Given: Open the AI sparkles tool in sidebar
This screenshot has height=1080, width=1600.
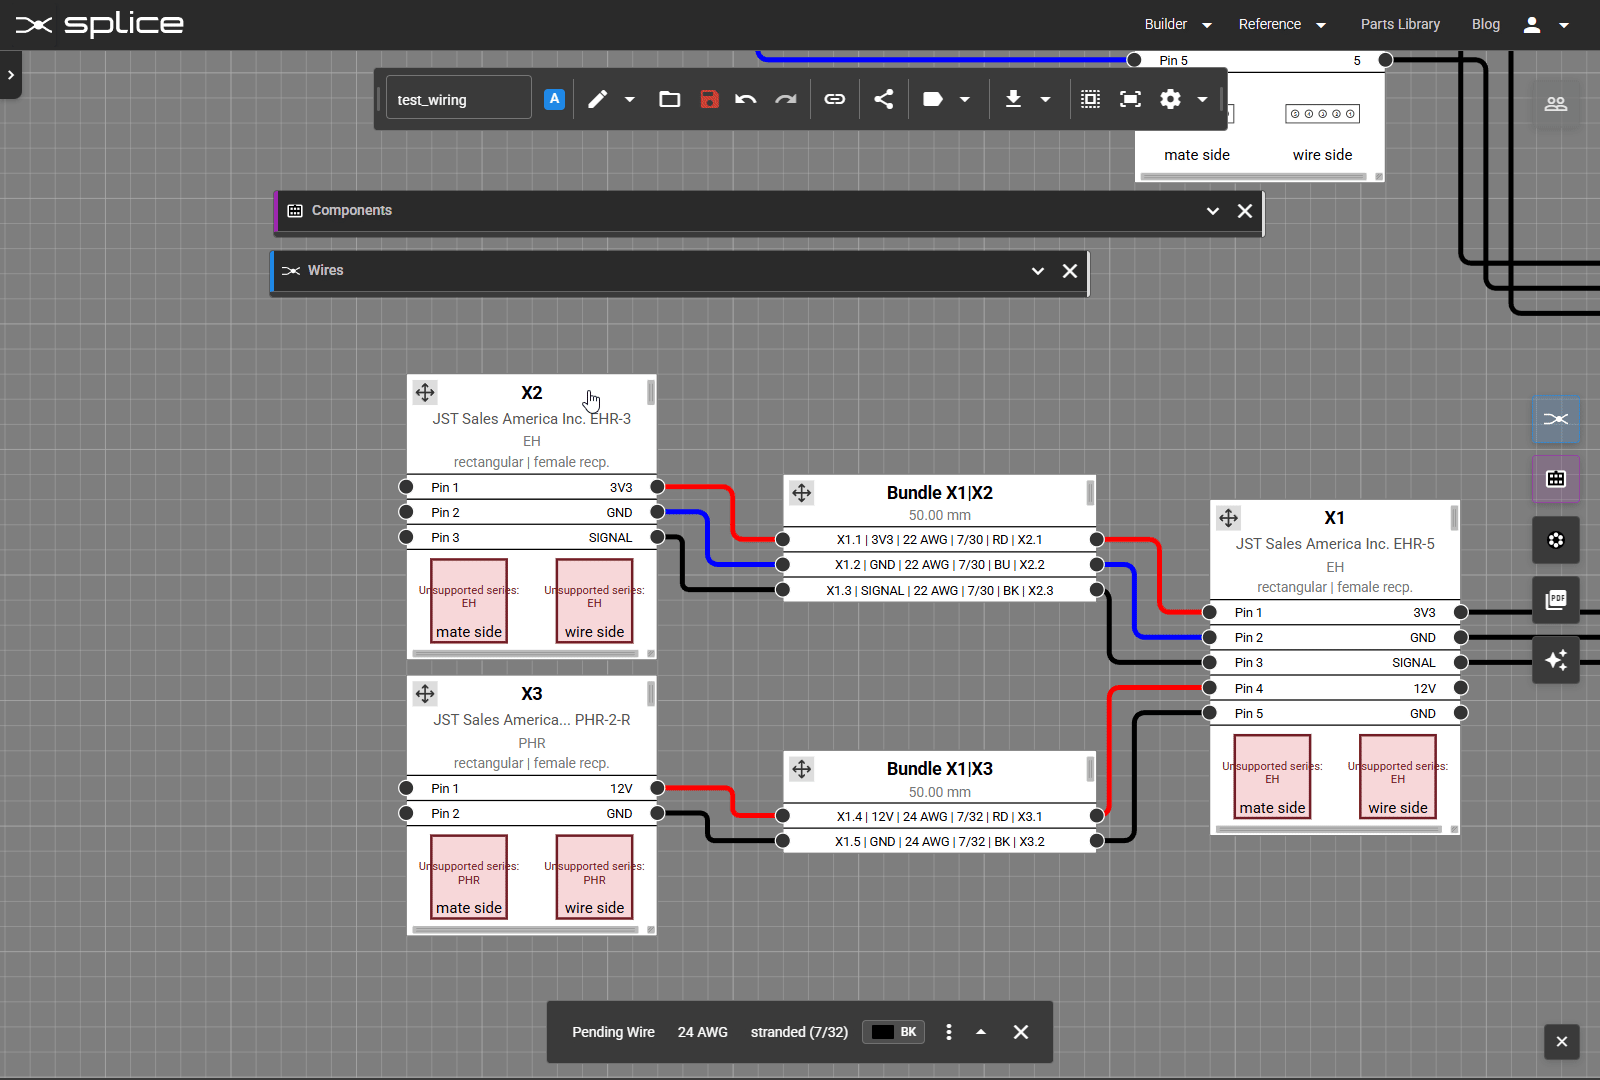Looking at the screenshot, I should coord(1556,660).
